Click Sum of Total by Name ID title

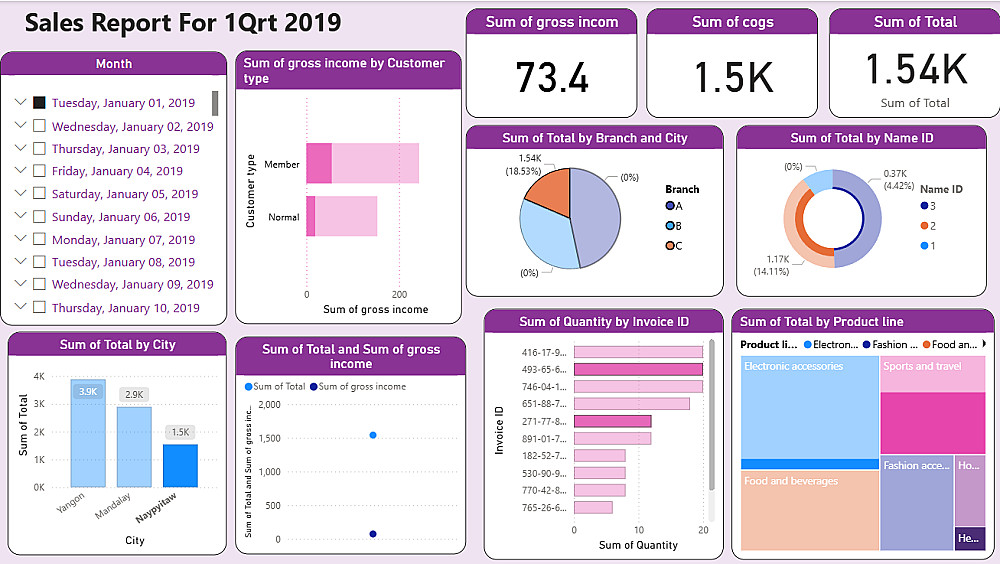[862, 138]
